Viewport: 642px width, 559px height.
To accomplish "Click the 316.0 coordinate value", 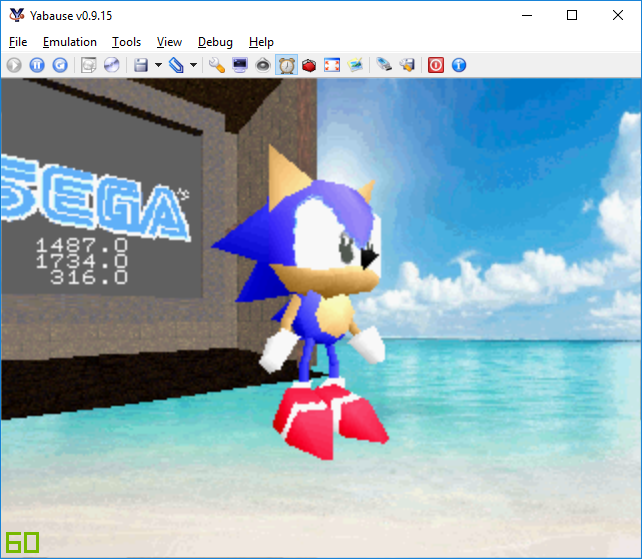I will click(89, 278).
